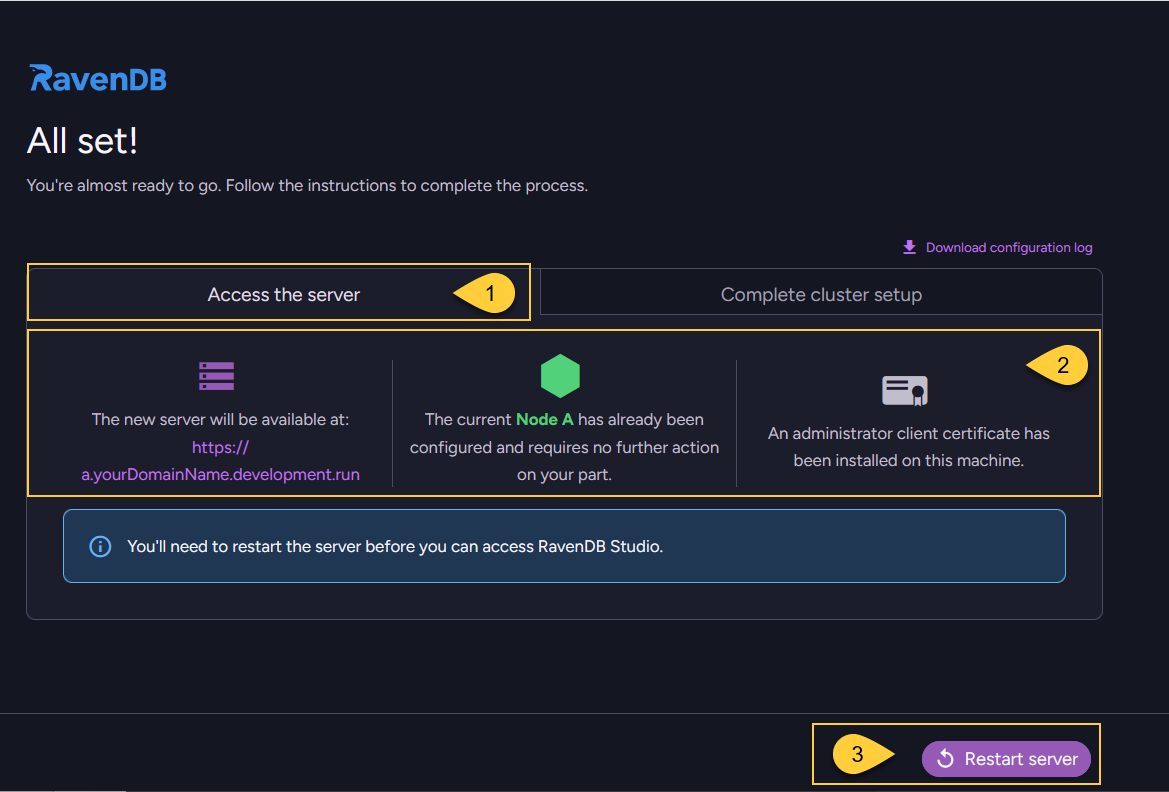The image size is (1169, 792).
Task: Click the All set! heading
Action: tap(82, 141)
